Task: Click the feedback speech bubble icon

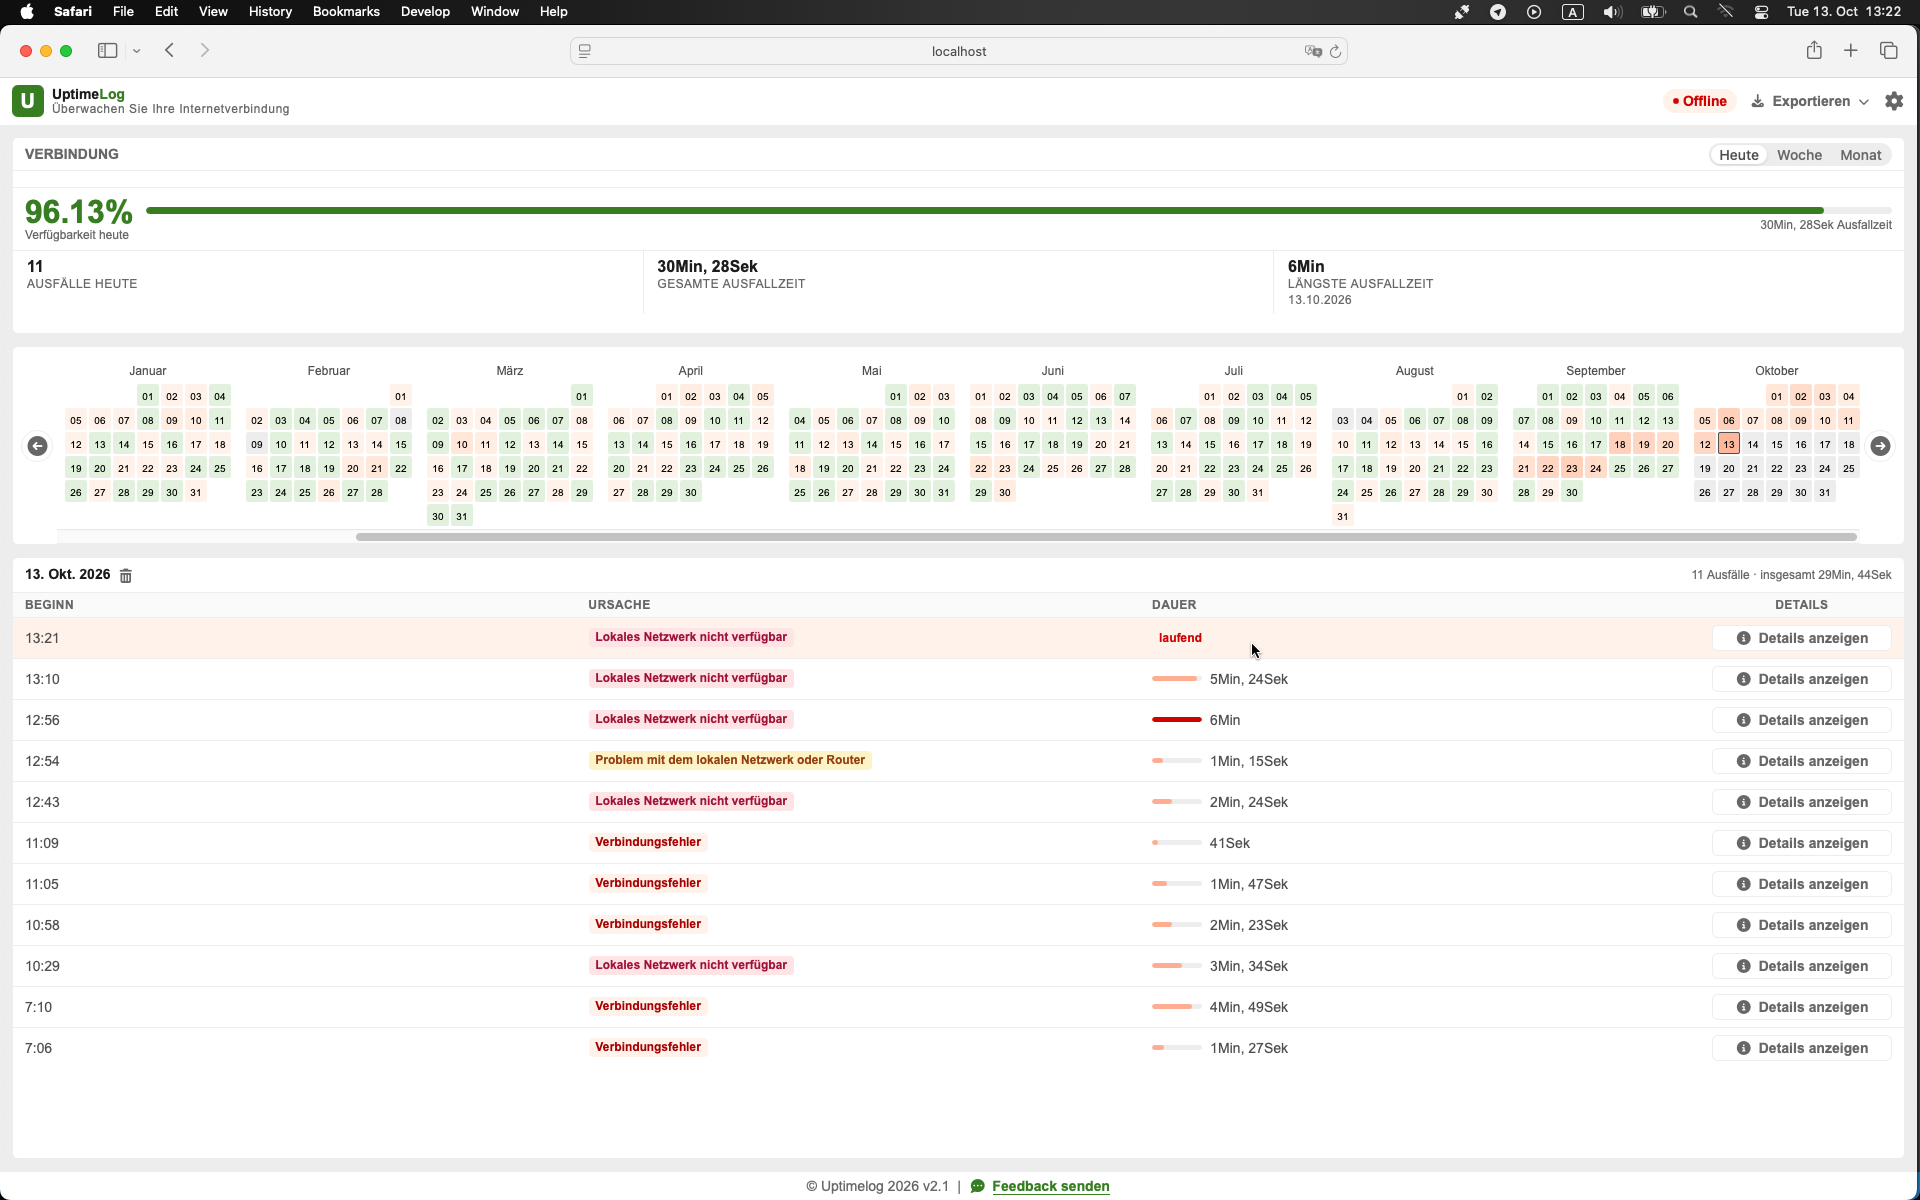Action: point(977,1186)
